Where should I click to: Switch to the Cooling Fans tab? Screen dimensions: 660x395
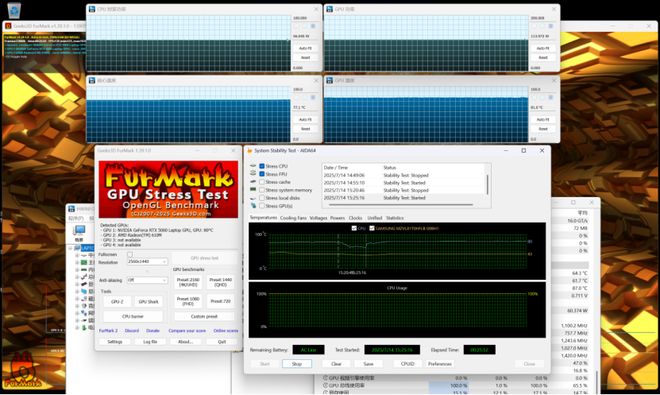(x=293, y=218)
